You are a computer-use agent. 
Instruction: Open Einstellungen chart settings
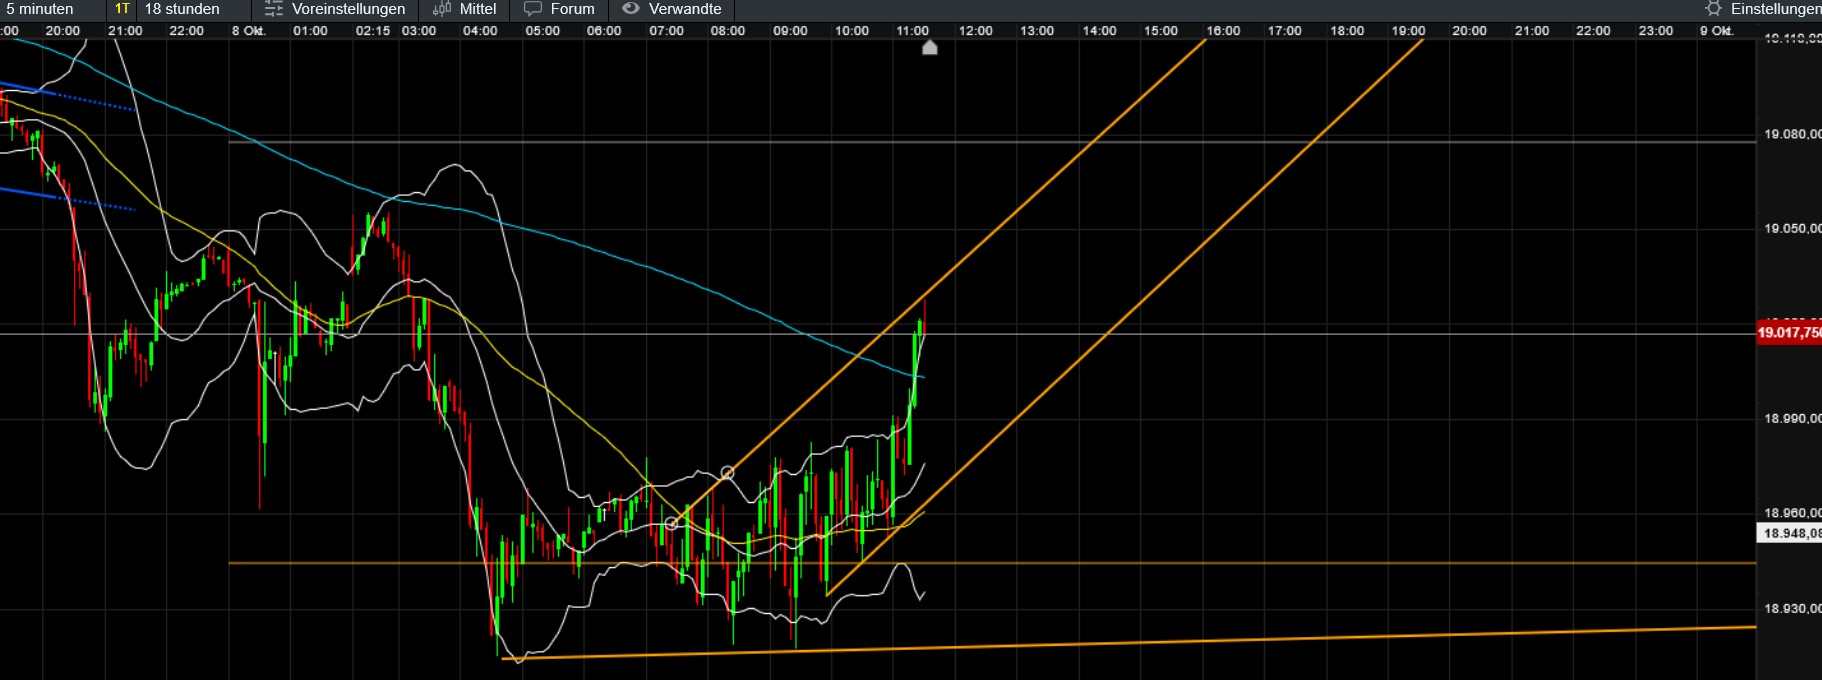click(1763, 9)
